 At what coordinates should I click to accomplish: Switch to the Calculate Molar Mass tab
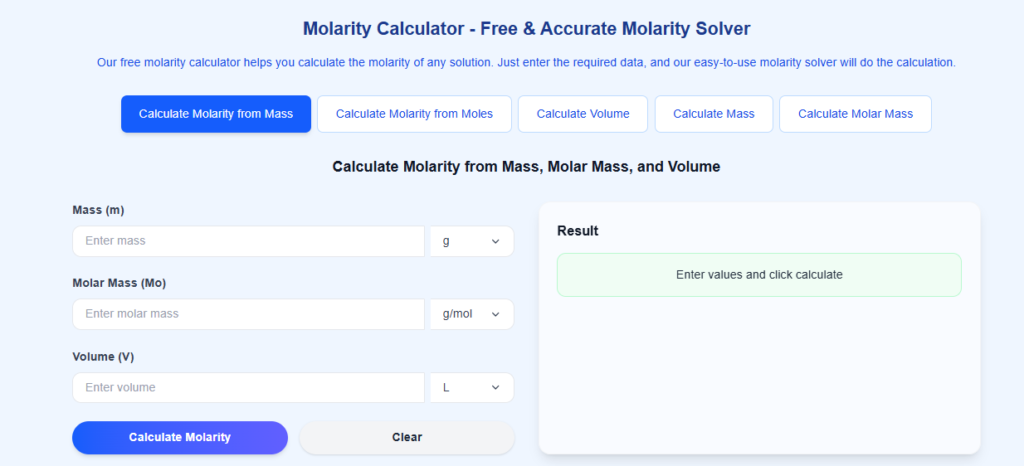tap(855, 114)
